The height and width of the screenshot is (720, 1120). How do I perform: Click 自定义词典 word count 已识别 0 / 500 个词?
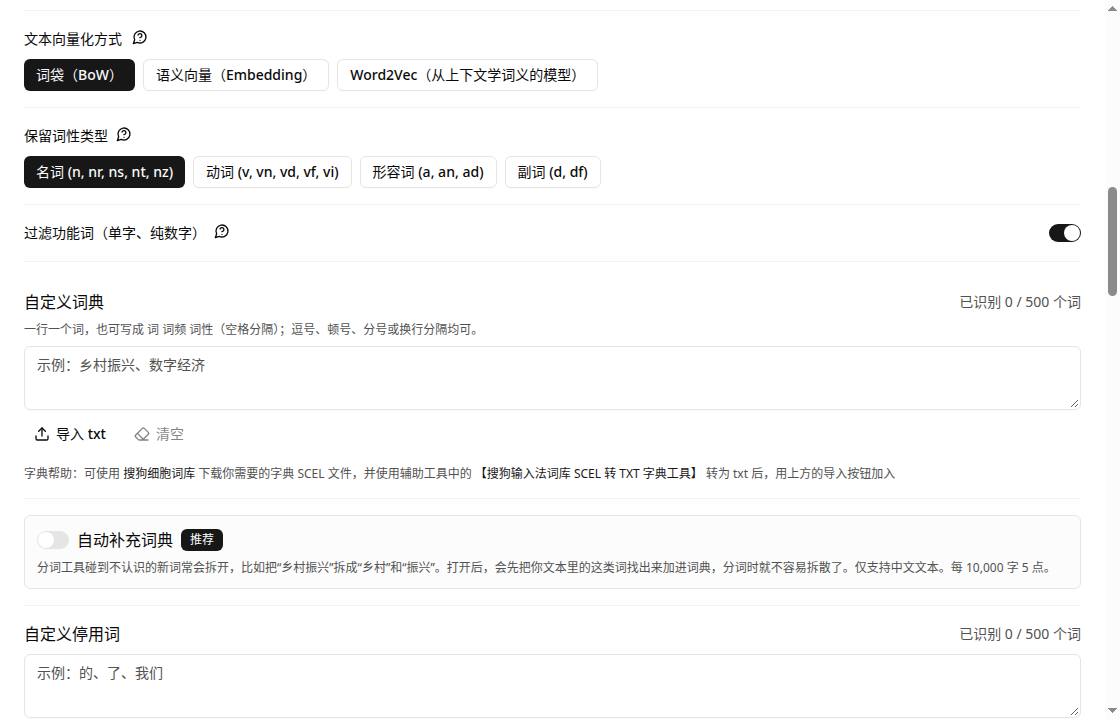click(x=1020, y=302)
